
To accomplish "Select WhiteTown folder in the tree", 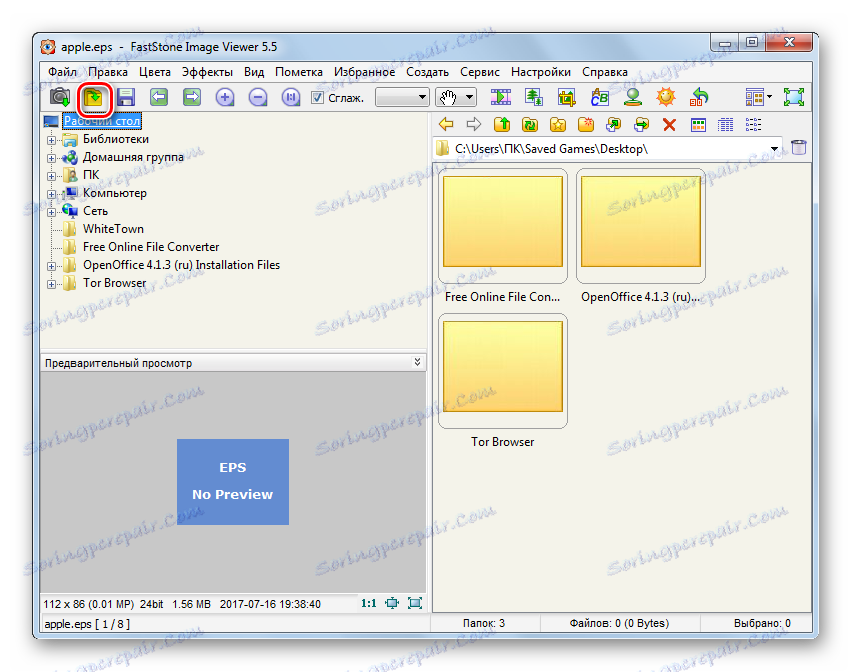I will point(113,229).
